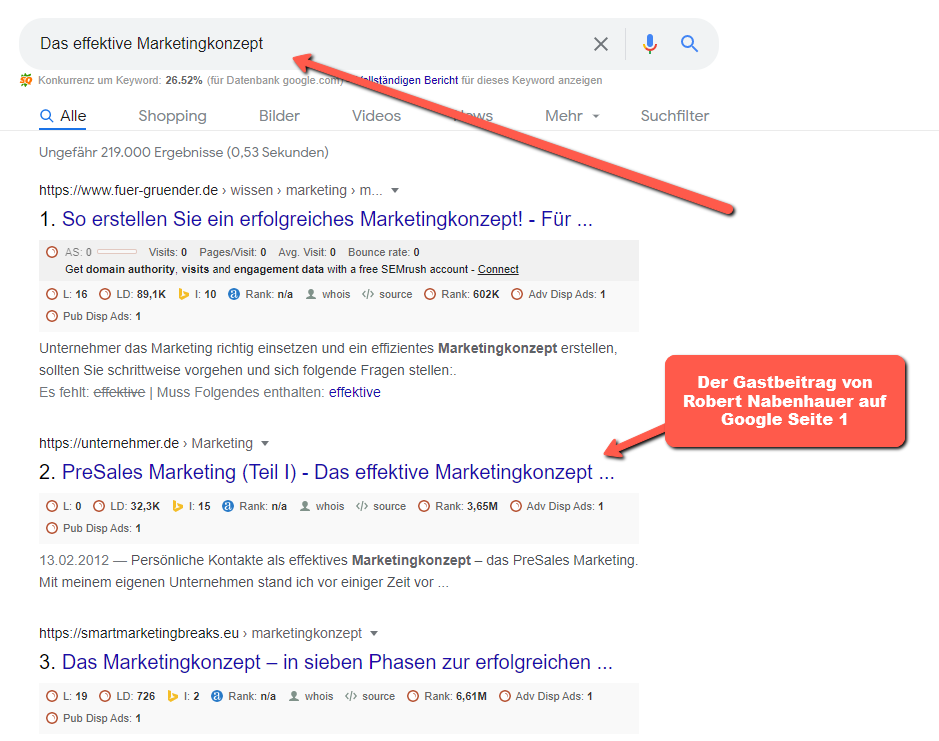Open PreSales Marketing (Teil I) result
Image resolution: width=939 pixels, height=741 pixels.
tap(338, 473)
